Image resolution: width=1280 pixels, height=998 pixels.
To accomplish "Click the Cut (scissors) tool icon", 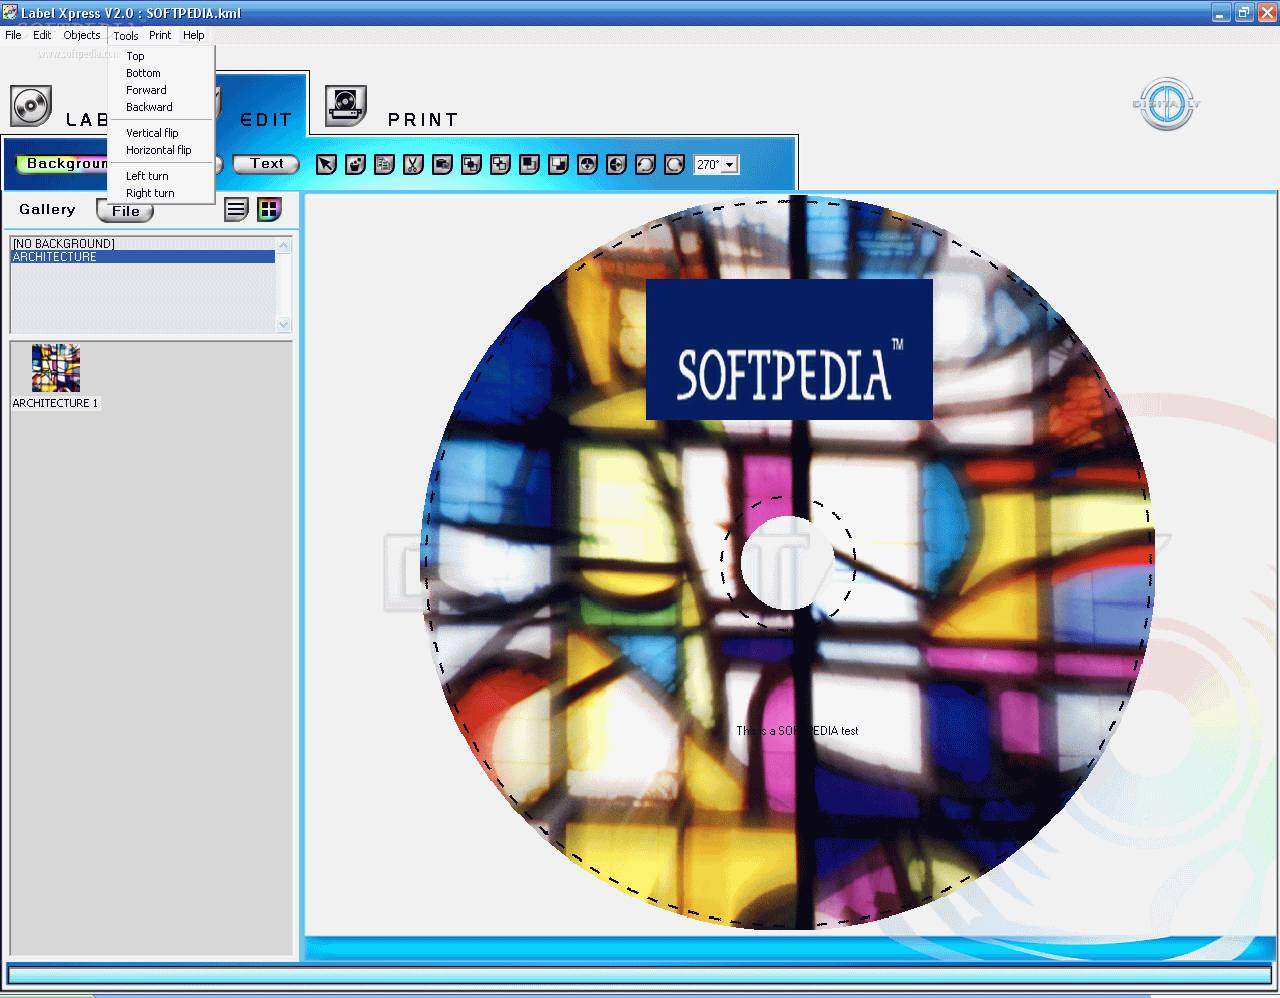I will [x=412, y=164].
